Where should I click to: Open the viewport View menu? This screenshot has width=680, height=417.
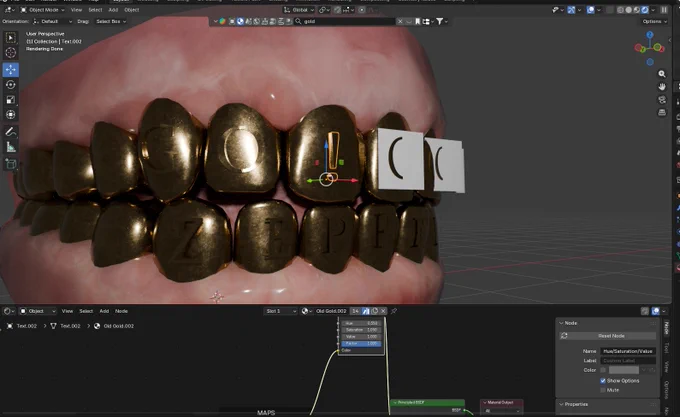point(76,10)
